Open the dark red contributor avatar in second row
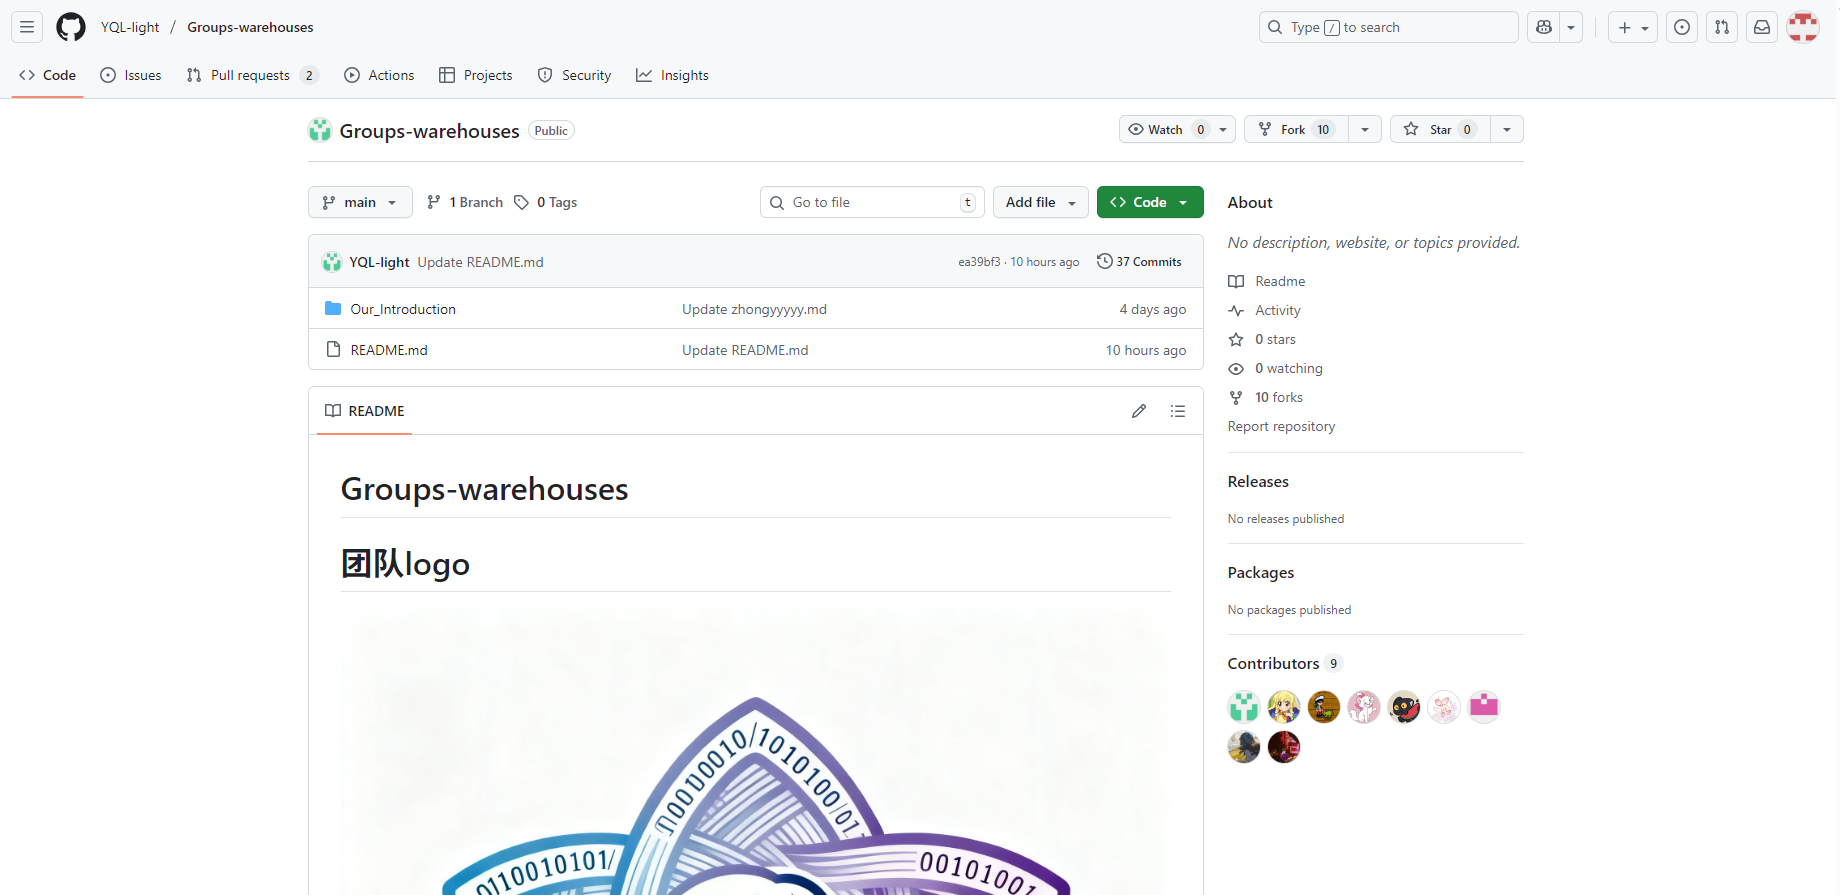Image resolution: width=1840 pixels, height=895 pixels. click(1284, 747)
